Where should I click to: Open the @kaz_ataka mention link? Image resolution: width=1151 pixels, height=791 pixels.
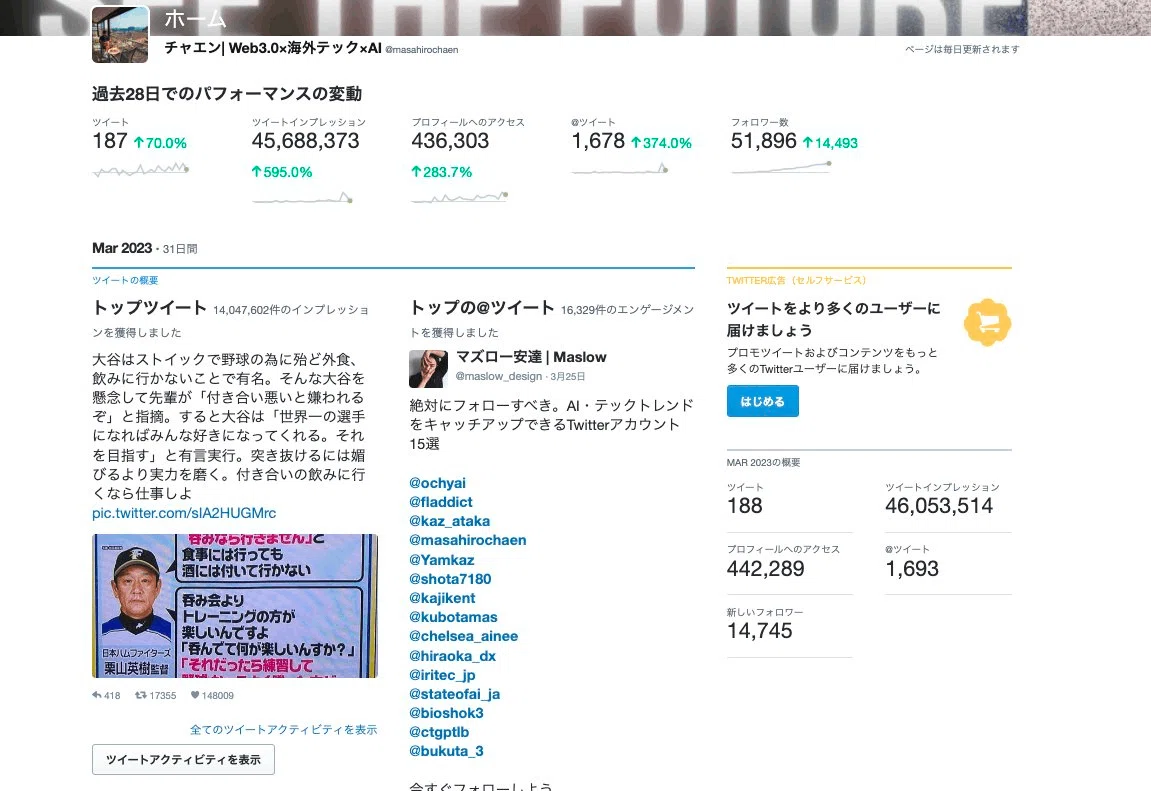click(x=449, y=521)
